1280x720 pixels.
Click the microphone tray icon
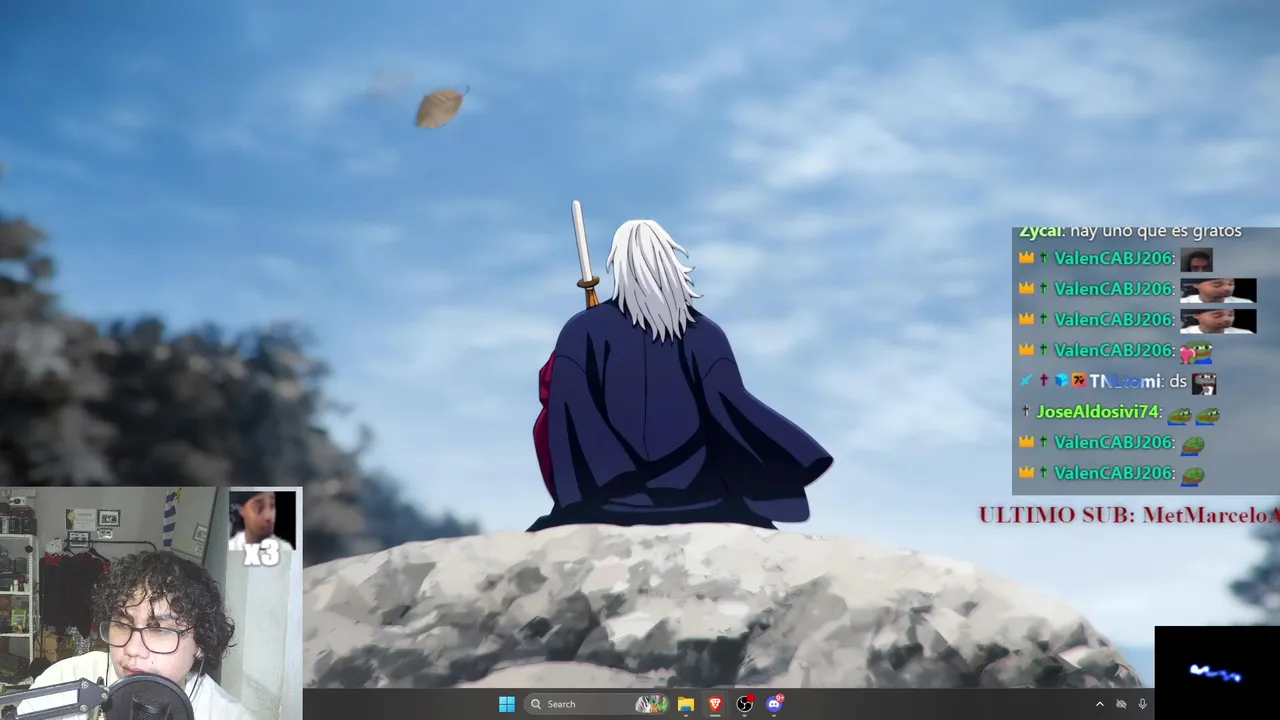pos(1142,704)
